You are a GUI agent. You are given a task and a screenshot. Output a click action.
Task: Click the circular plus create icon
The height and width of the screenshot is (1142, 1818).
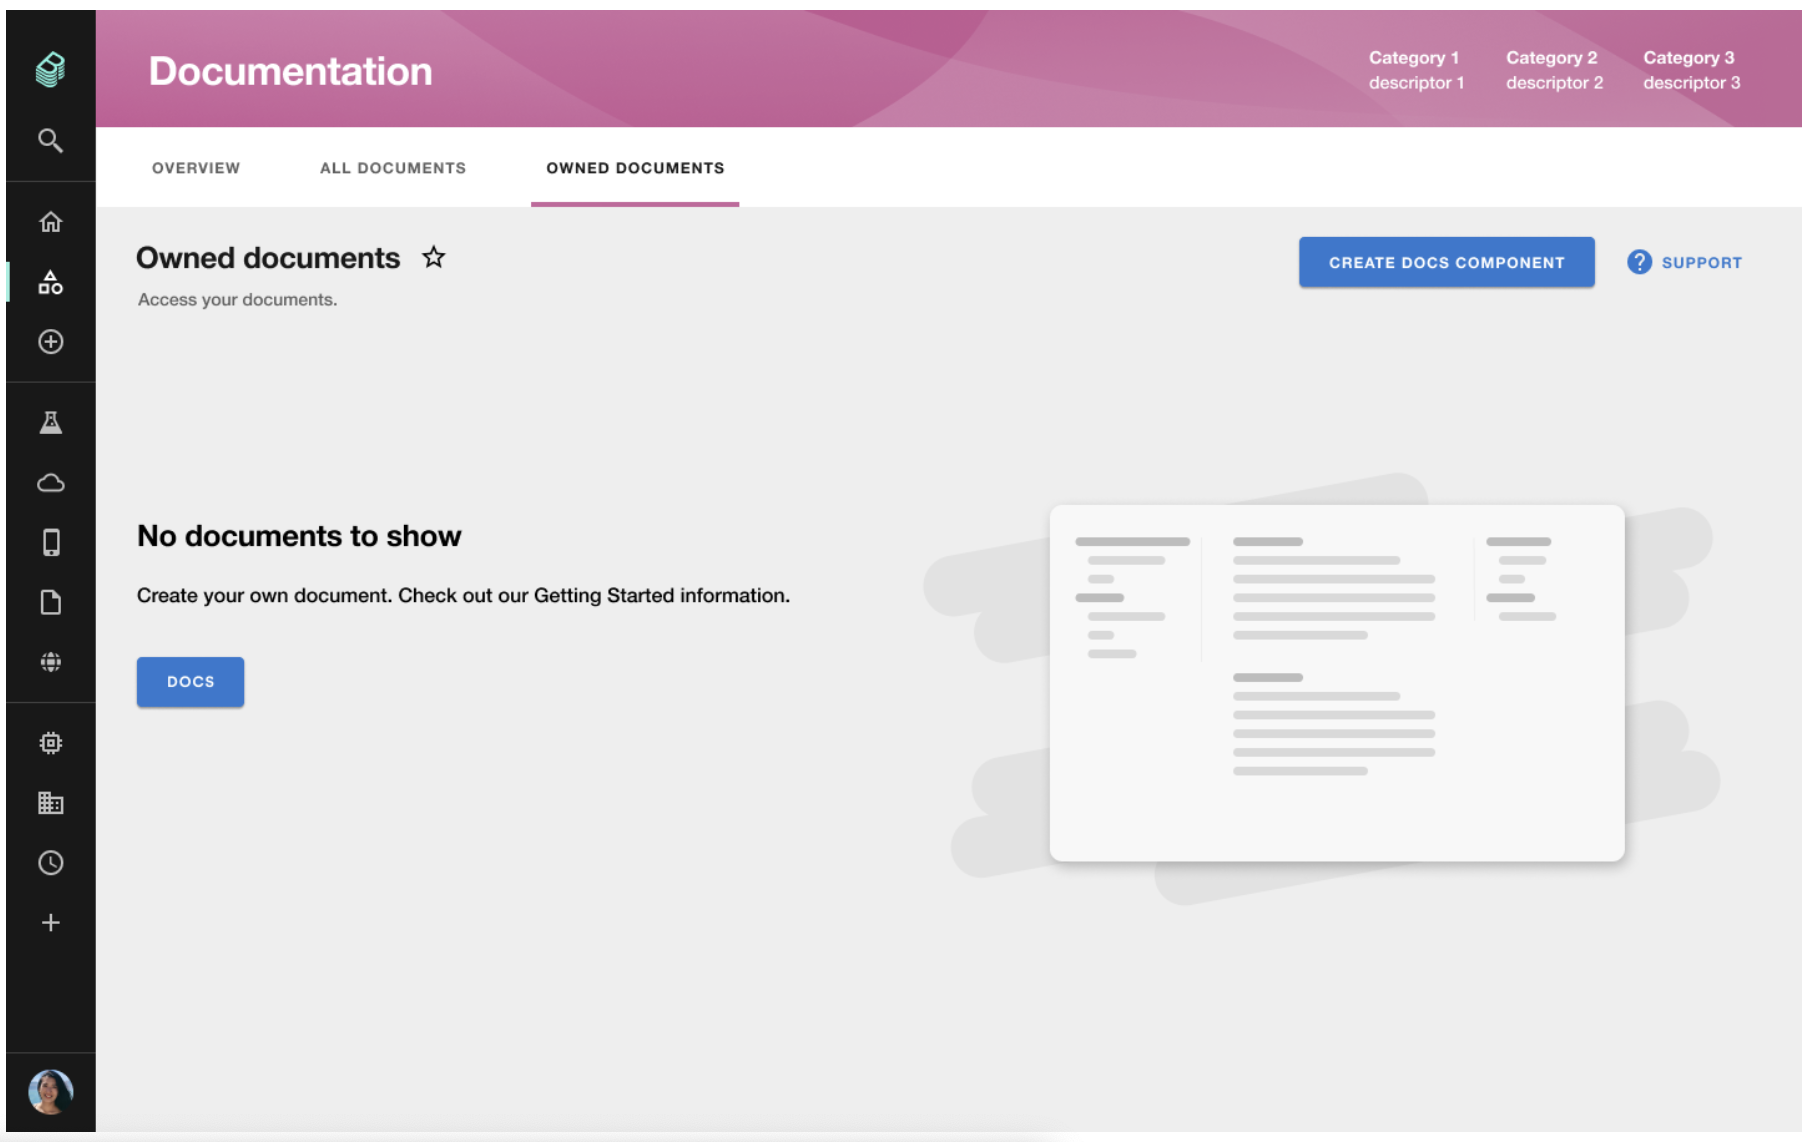(x=50, y=342)
